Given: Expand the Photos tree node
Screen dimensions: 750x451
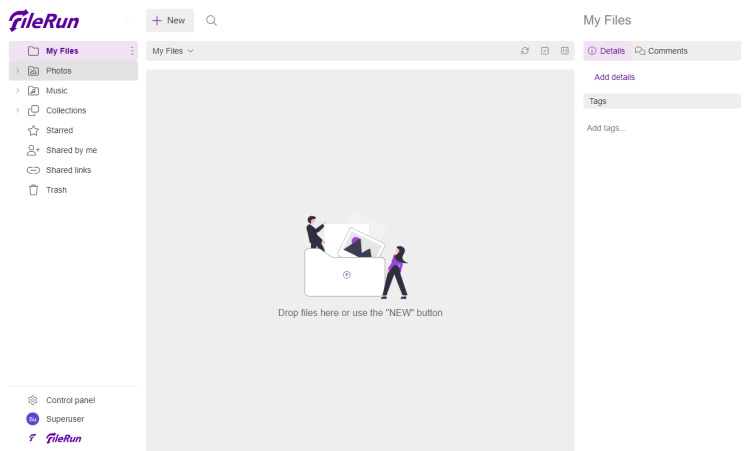Looking at the screenshot, I should [17, 71].
